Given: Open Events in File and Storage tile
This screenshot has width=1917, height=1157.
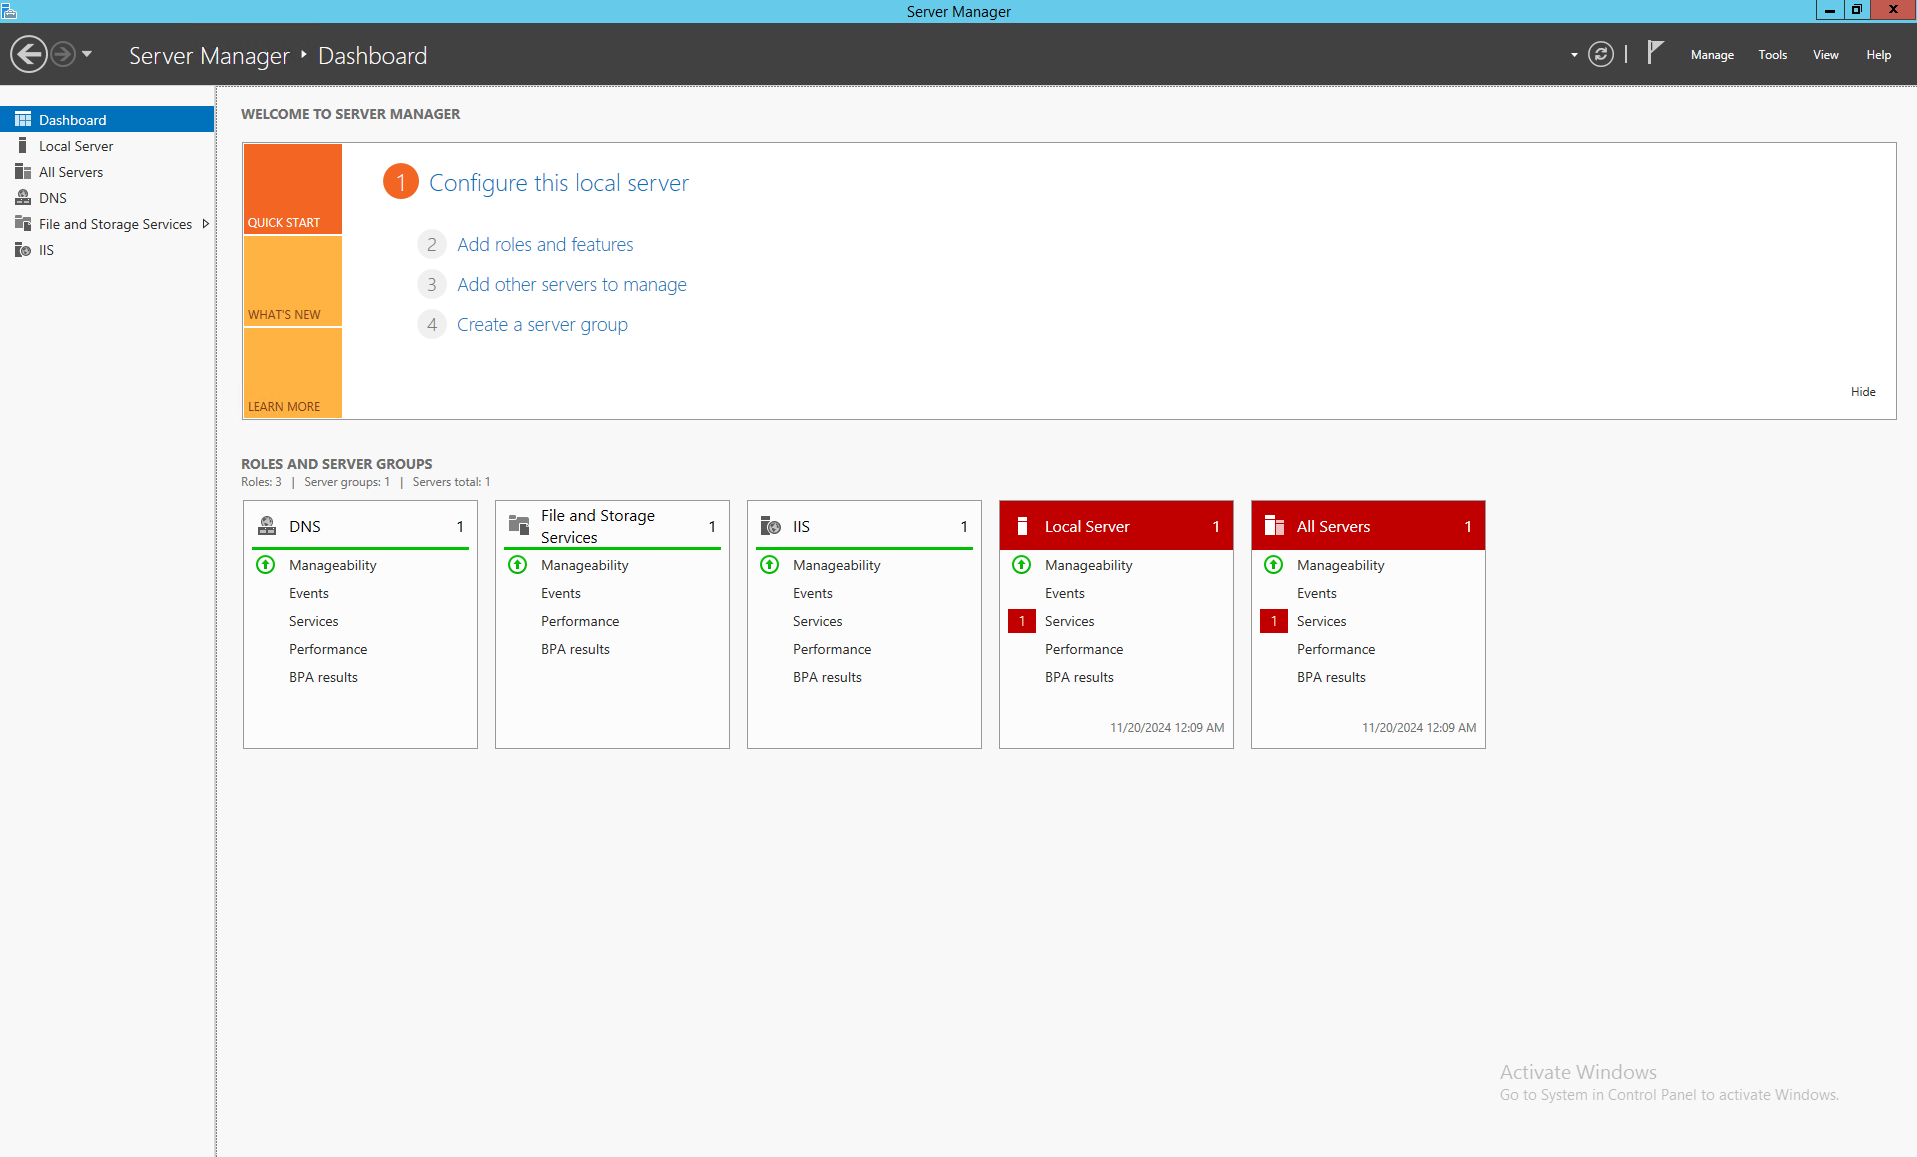Looking at the screenshot, I should (561, 593).
